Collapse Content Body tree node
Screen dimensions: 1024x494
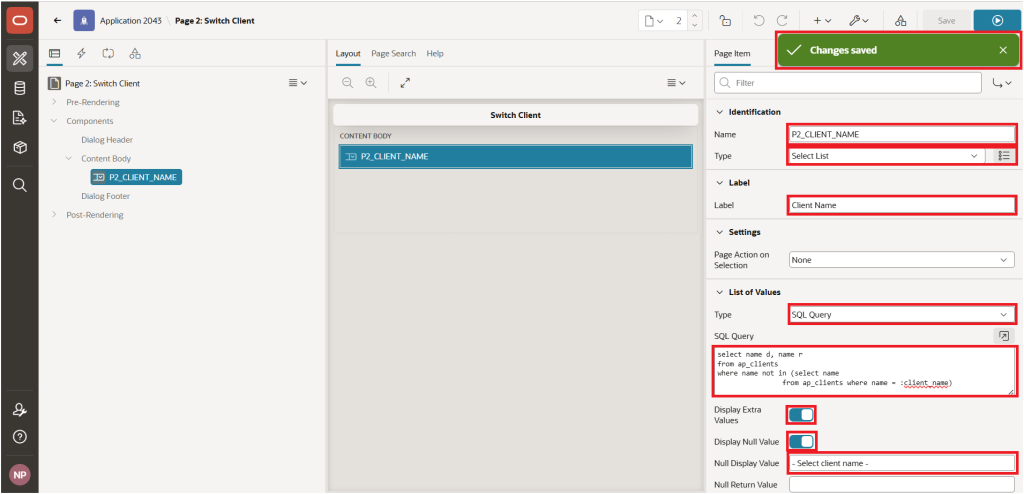click(69, 158)
